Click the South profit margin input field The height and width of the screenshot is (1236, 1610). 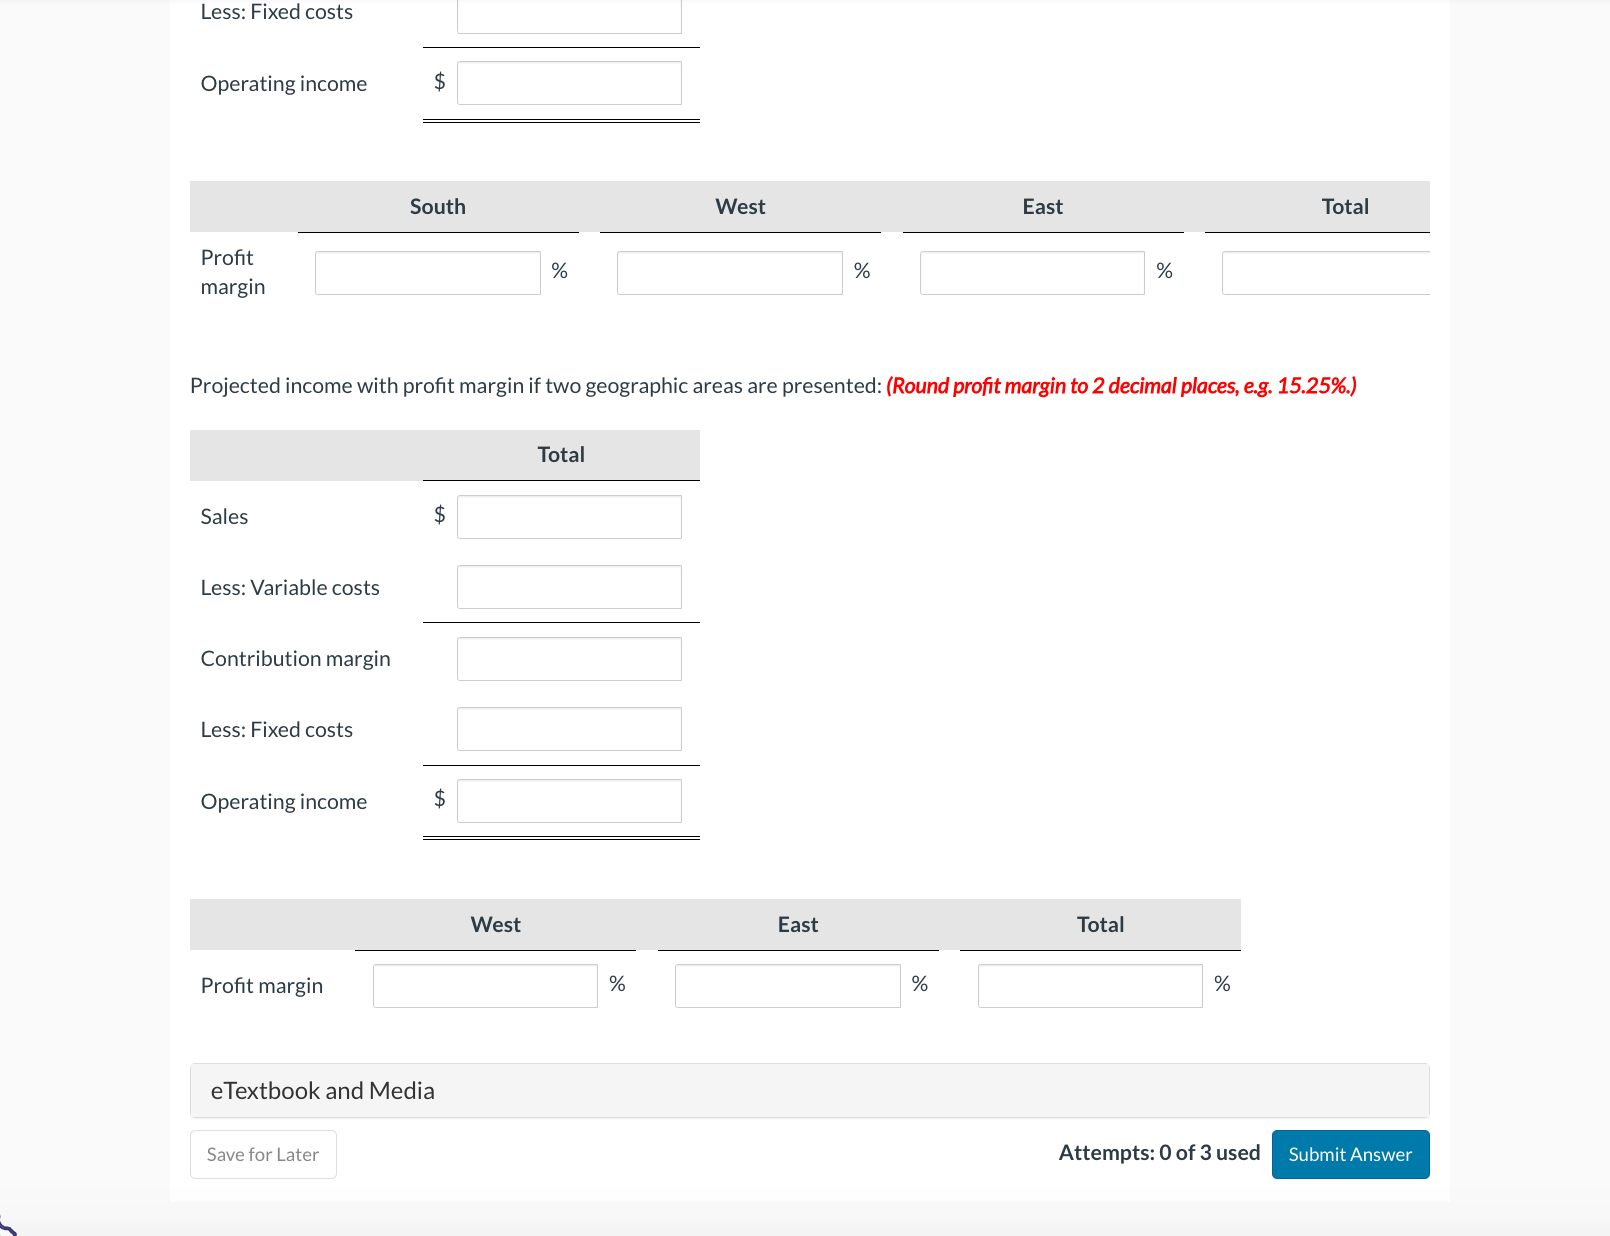pyautogui.click(x=427, y=273)
